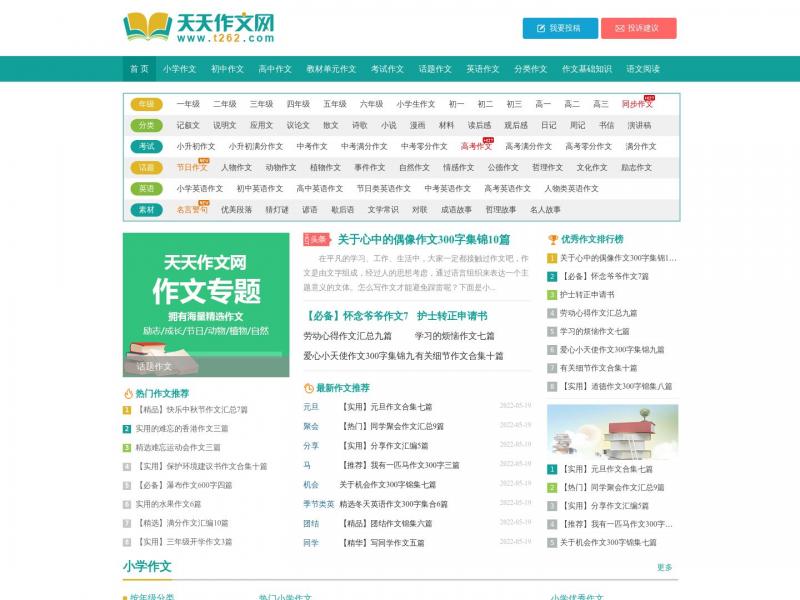
Task: Open the 小学作文 navigation menu item
Action: point(180,69)
